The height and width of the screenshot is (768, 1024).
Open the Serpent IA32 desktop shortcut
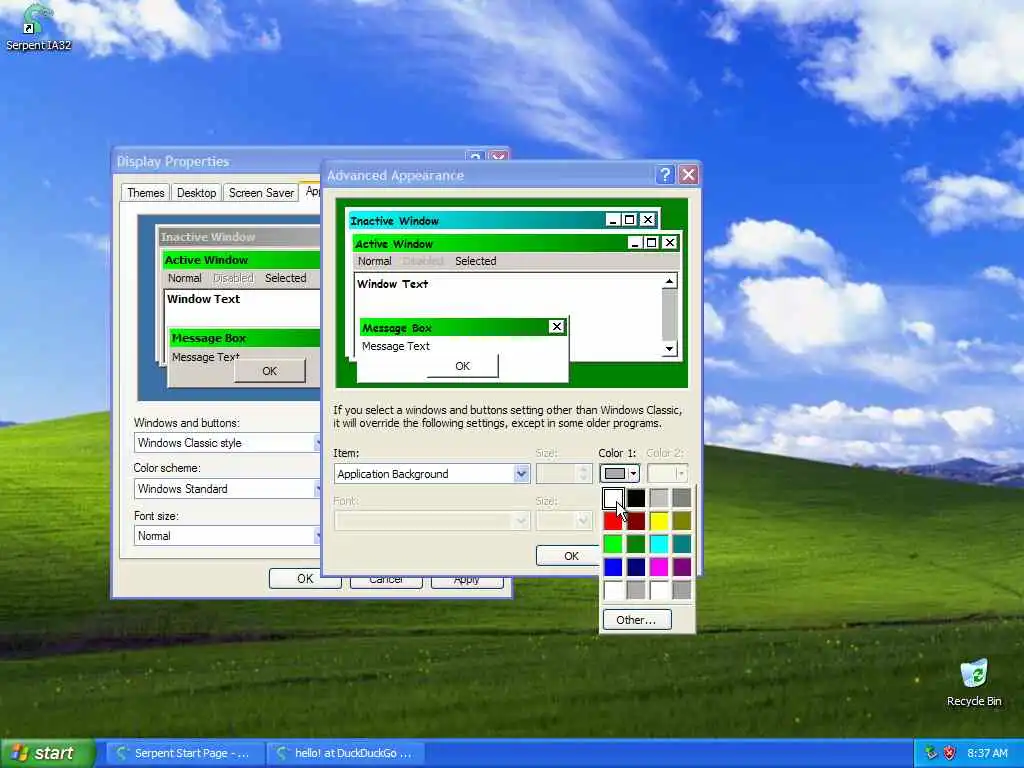(37, 27)
